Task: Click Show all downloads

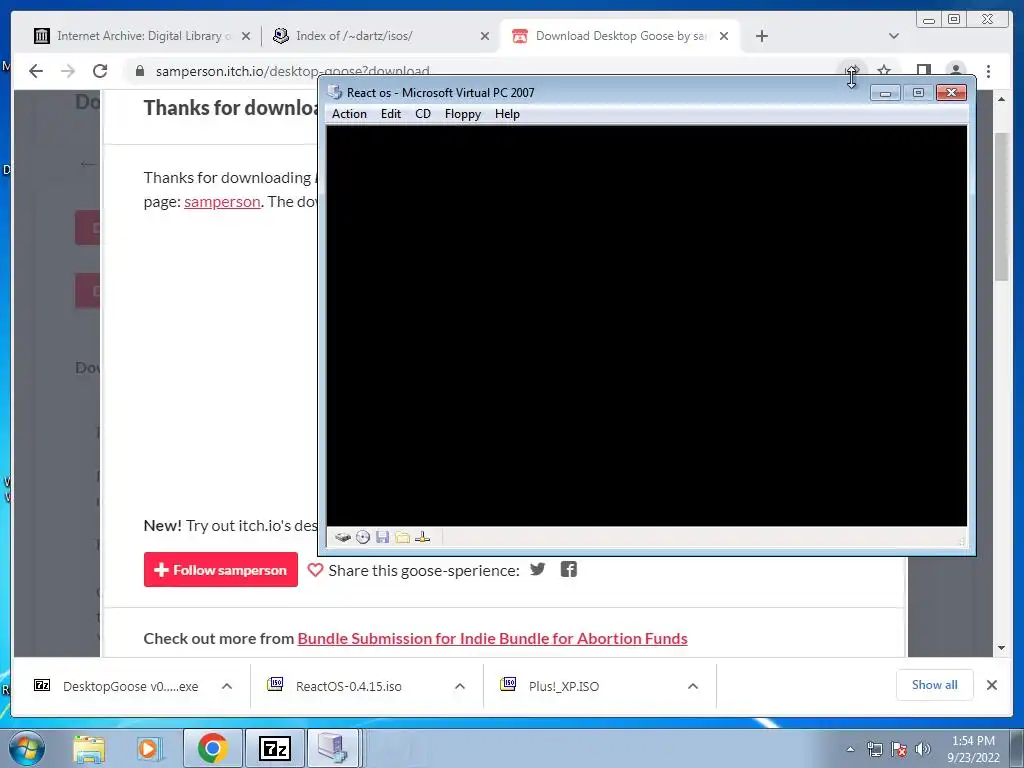Action: point(935,684)
